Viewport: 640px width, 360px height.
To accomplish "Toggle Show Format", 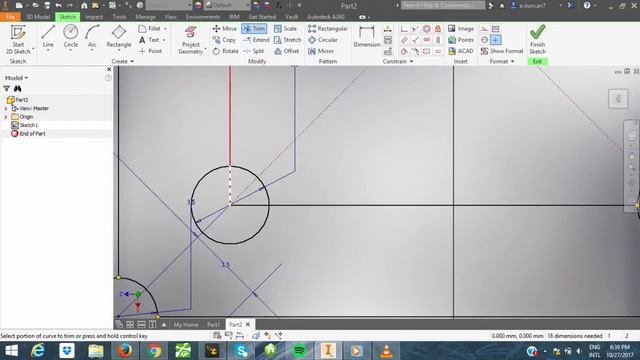I will click(x=502, y=51).
